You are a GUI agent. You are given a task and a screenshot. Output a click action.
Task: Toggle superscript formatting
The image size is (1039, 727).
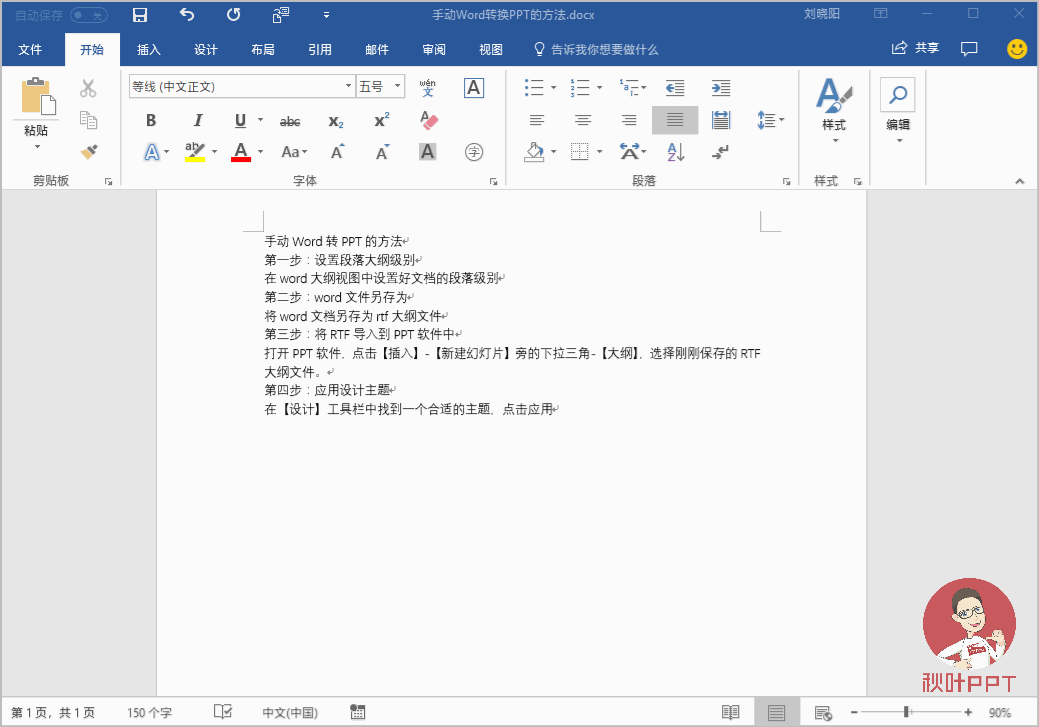point(382,120)
